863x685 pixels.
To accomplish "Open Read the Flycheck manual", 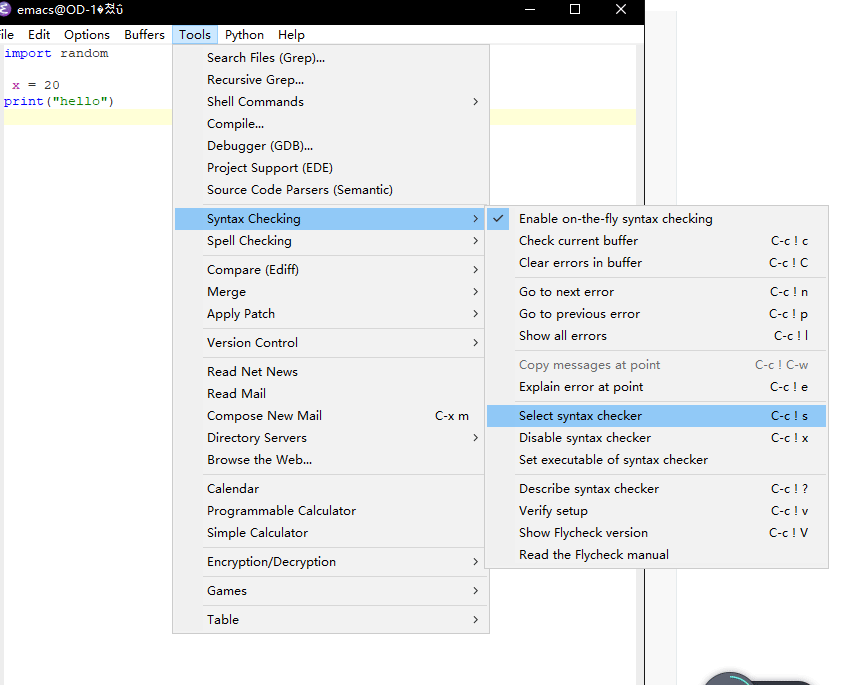I will click(593, 555).
